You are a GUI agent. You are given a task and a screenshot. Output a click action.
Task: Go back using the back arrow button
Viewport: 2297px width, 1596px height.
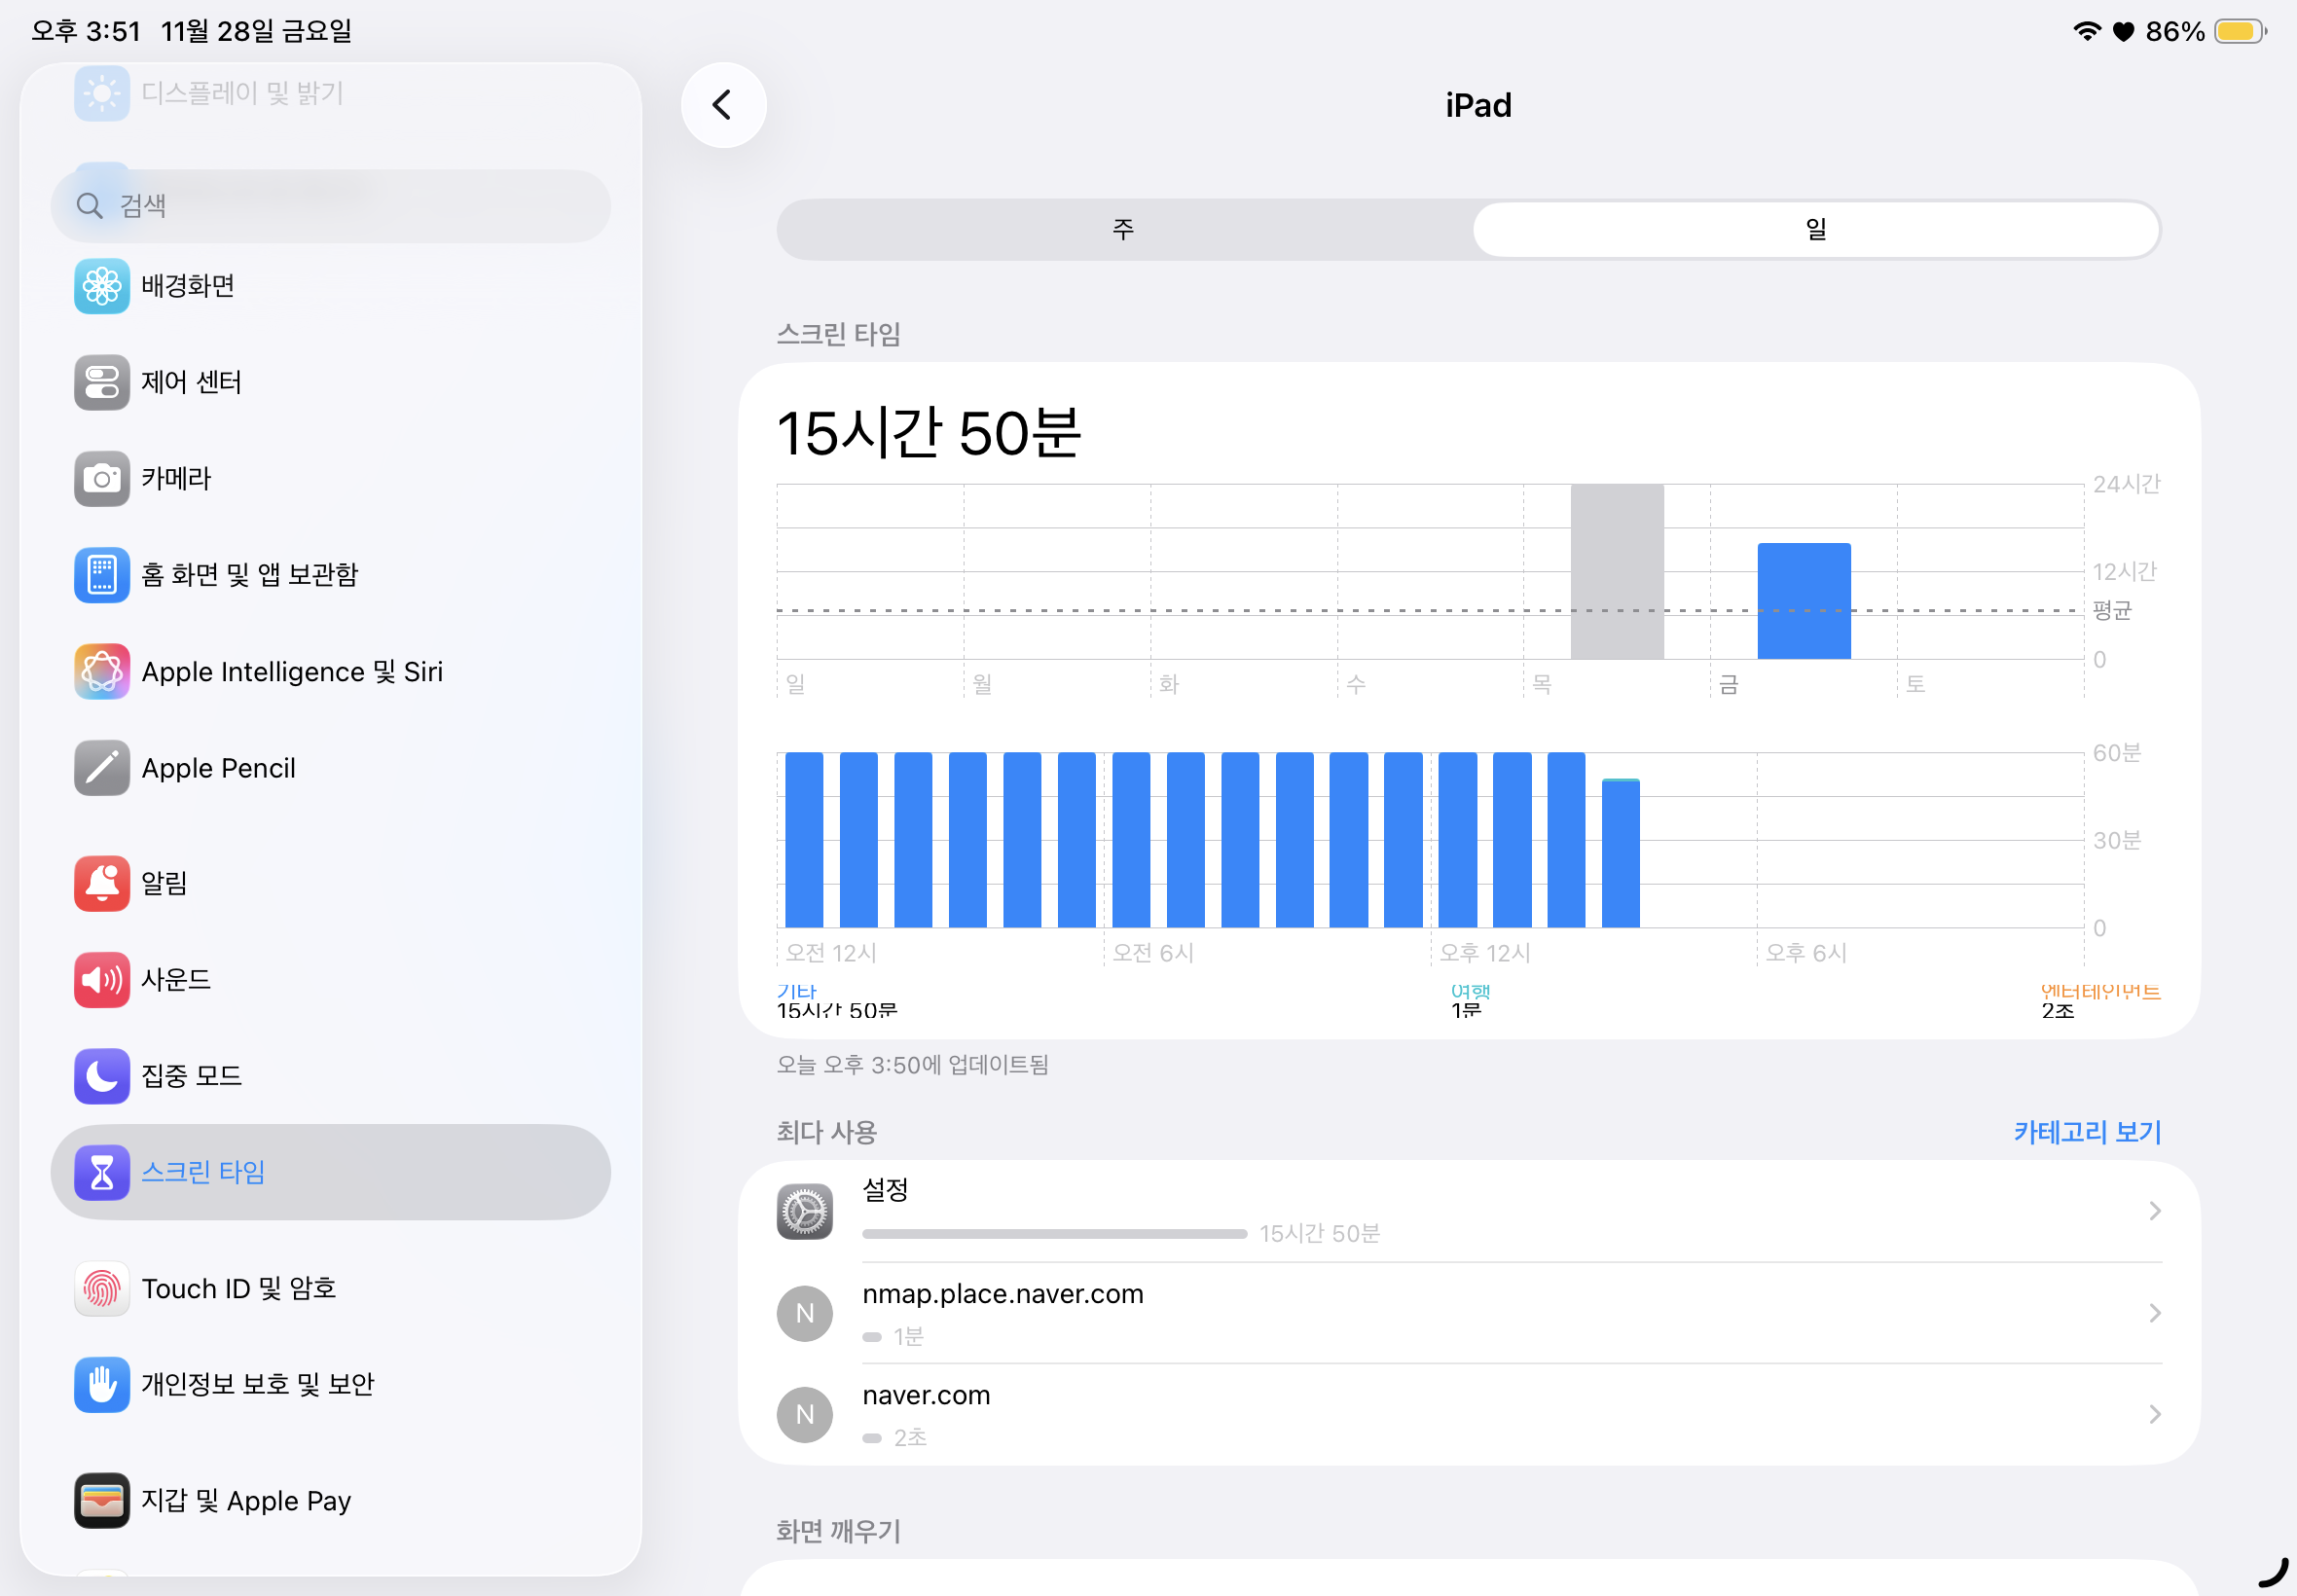click(723, 105)
